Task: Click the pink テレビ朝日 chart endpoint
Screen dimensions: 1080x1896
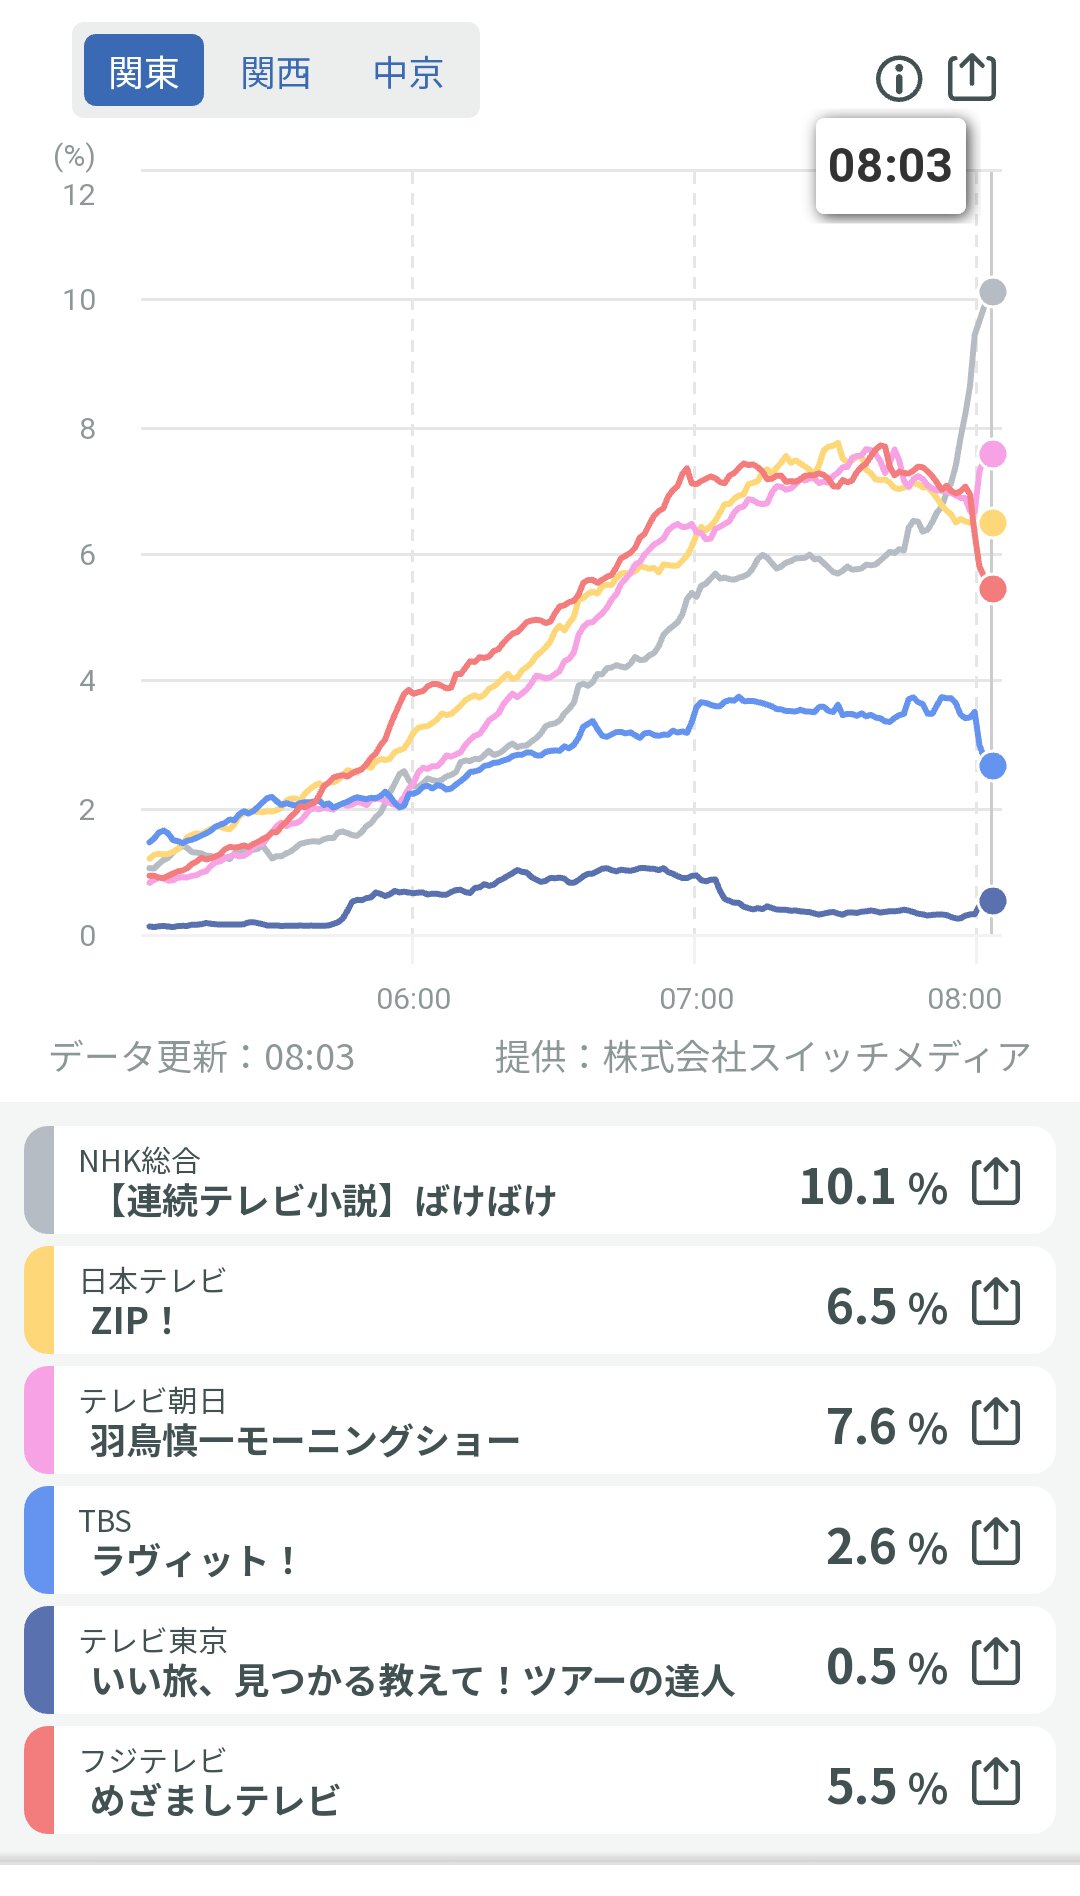Action: pyautogui.click(x=992, y=454)
